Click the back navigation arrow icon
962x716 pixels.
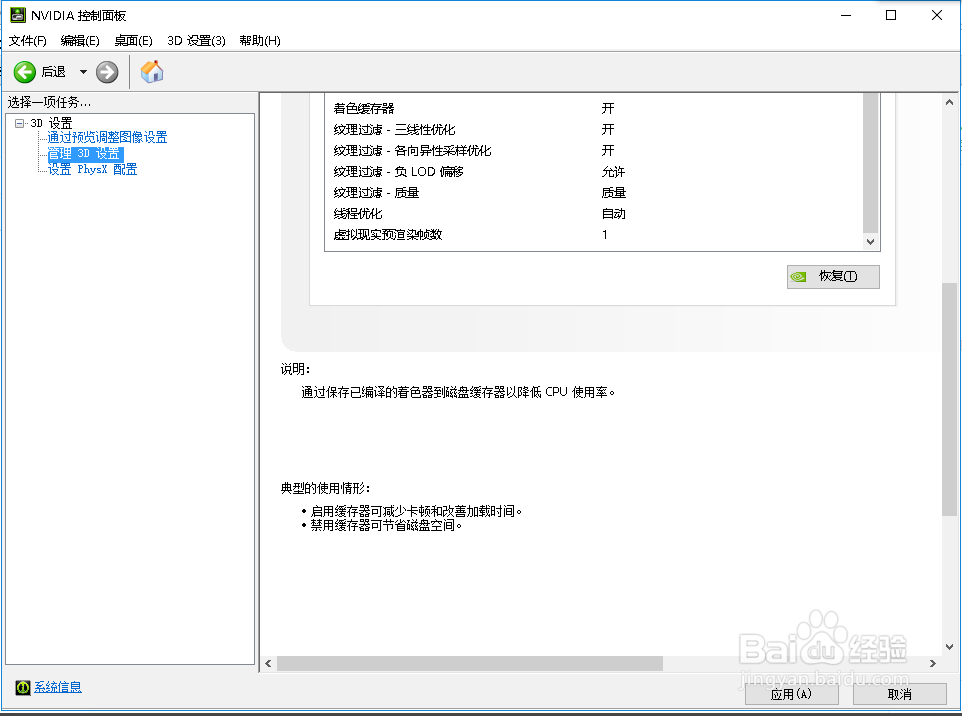click(23, 71)
